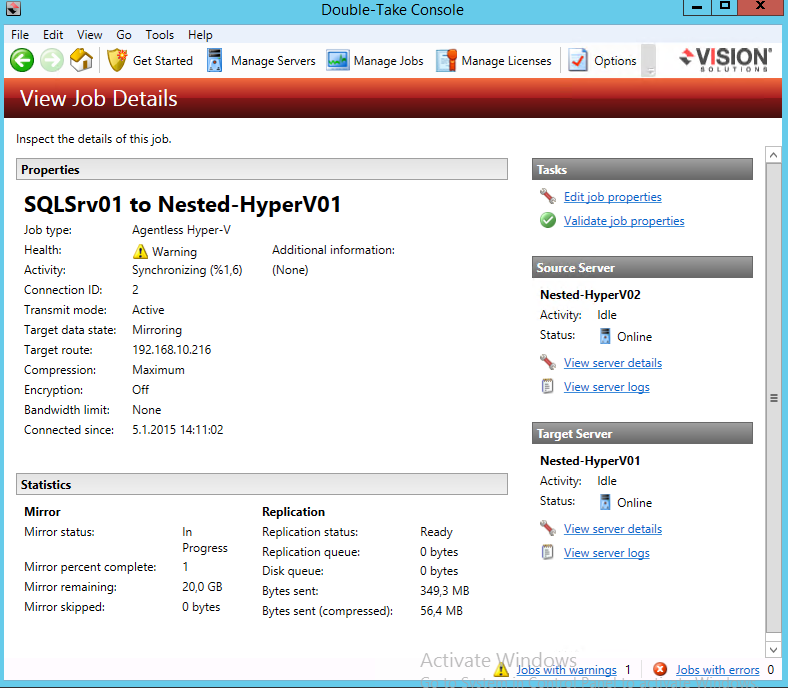The image size is (788, 688).
Task: Click the vertical scrollbar thumb
Action: tap(773, 398)
